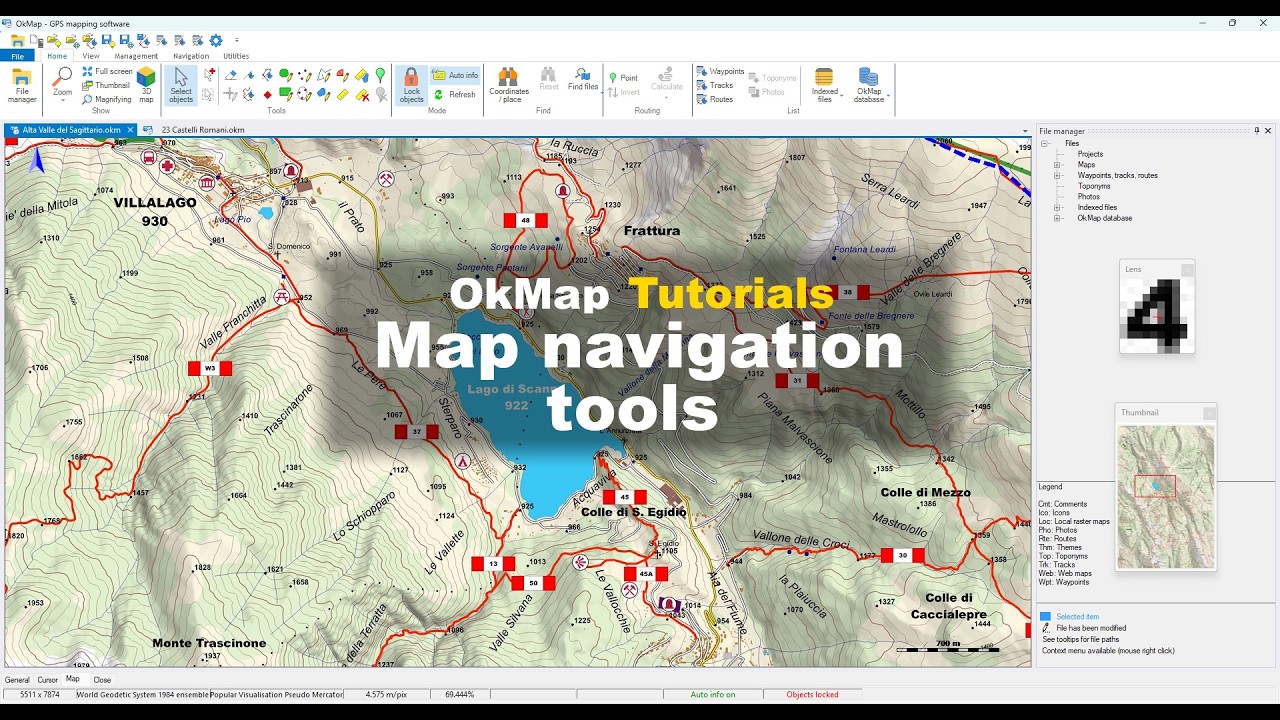Select Projects in File manager tree
The height and width of the screenshot is (720, 1280).
click(1090, 154)
